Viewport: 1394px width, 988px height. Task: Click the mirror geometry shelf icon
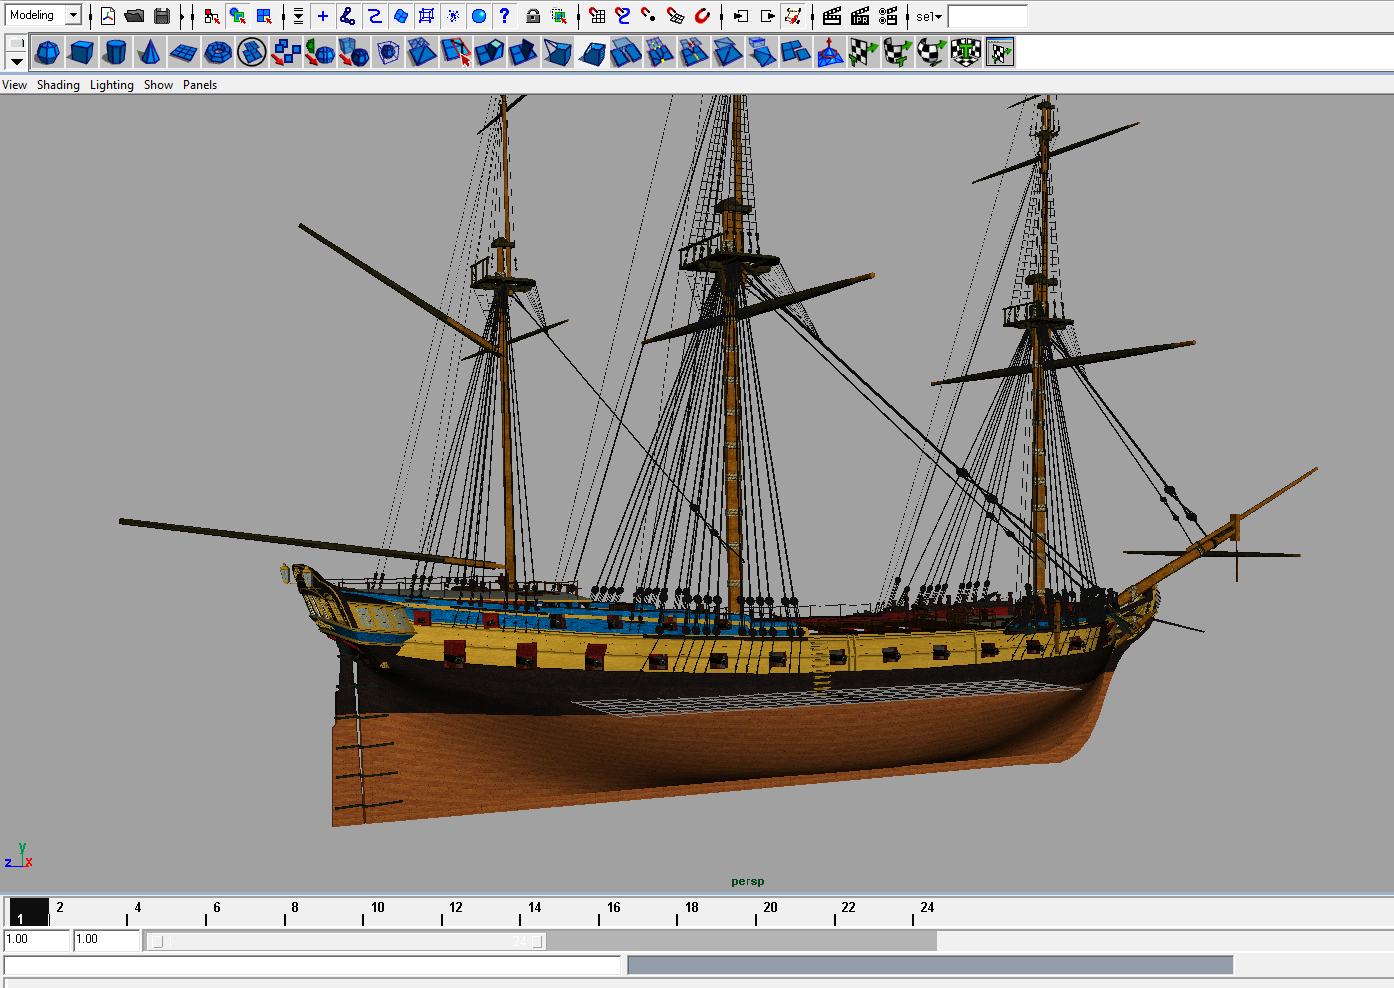pos(319,52)
